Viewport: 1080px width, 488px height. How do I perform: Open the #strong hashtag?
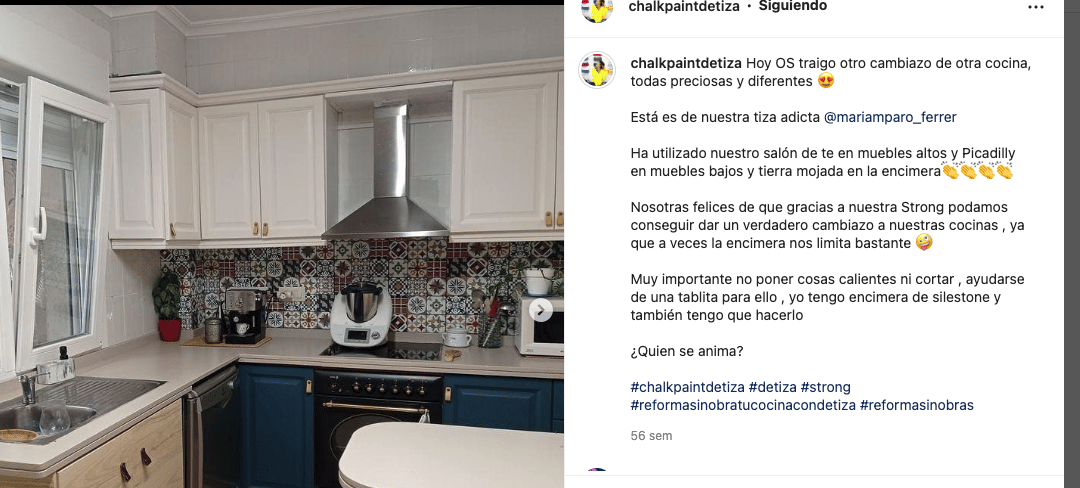click(825, 387)
